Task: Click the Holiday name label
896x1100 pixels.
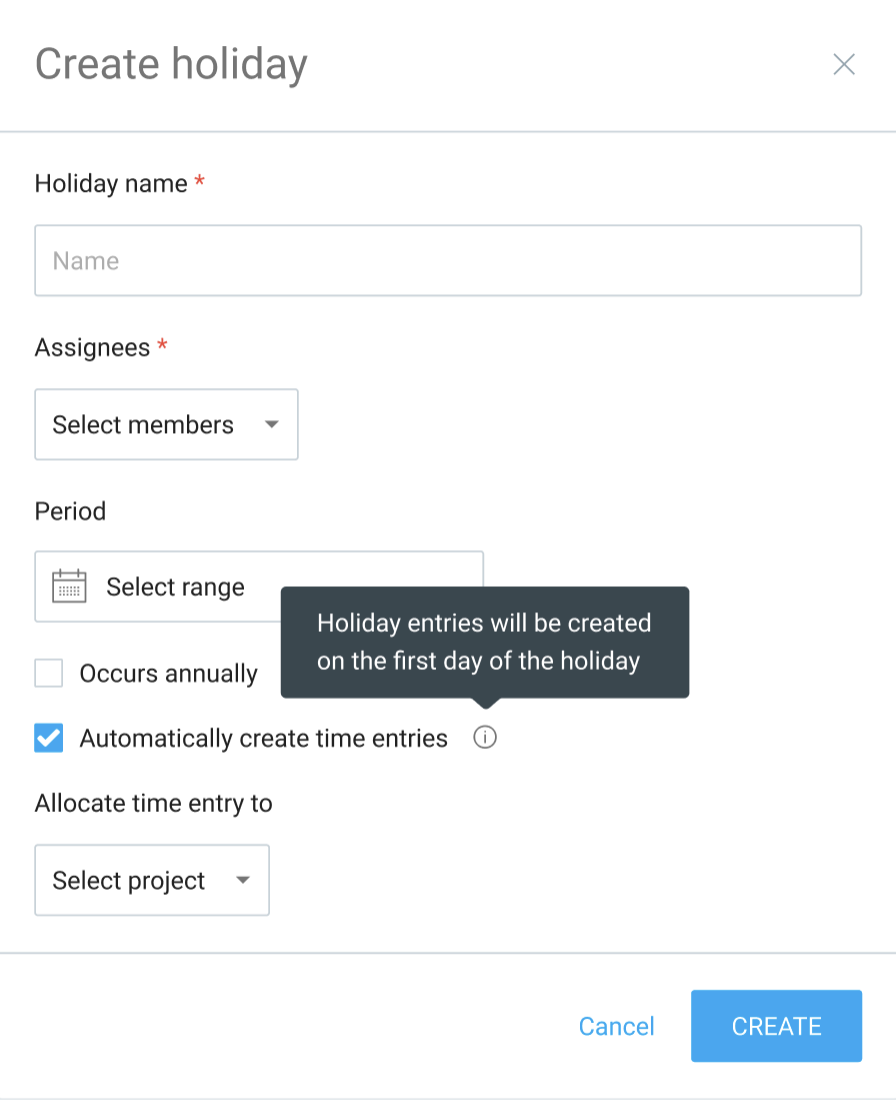Action: tap(111, 184)
